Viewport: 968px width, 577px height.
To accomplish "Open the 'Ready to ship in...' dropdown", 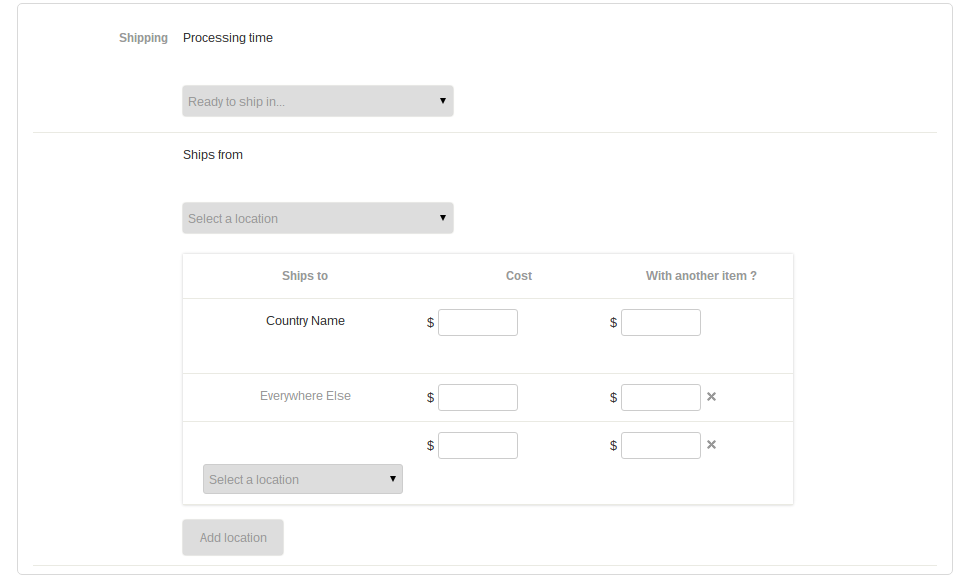I will tap(318, 101).
